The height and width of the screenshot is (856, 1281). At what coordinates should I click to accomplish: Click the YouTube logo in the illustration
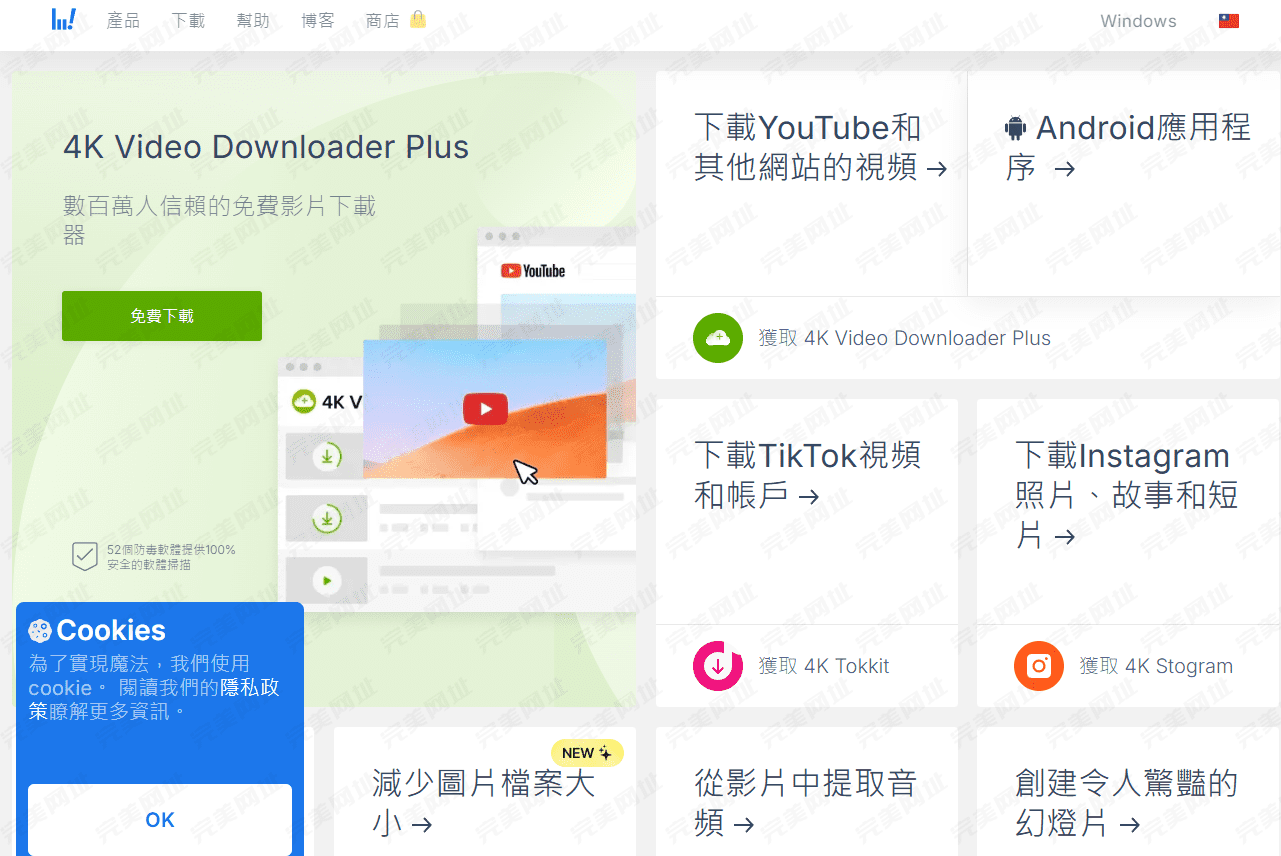point(533,271)
